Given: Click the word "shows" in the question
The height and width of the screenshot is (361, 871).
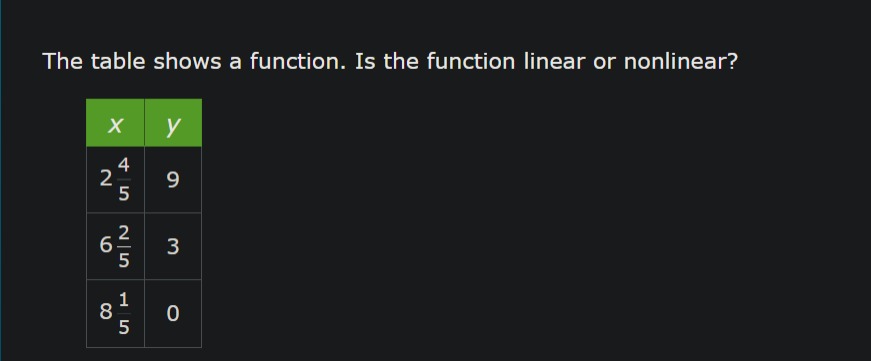Looking at the screenshot, I should click(x=187, y=61).
